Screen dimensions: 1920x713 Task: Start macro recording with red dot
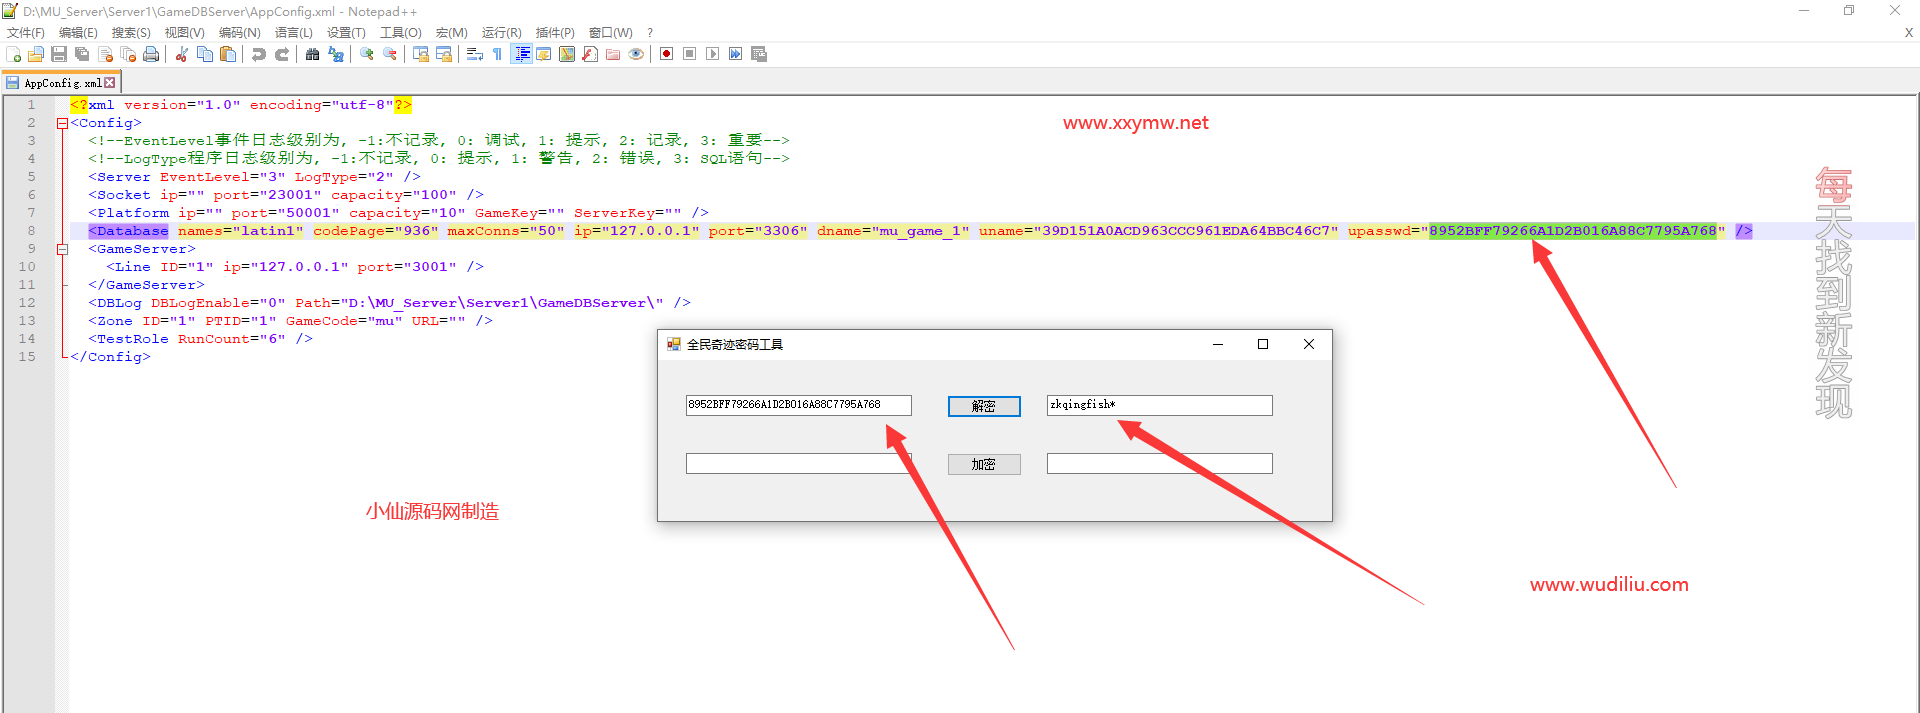[x=667, y=54]
